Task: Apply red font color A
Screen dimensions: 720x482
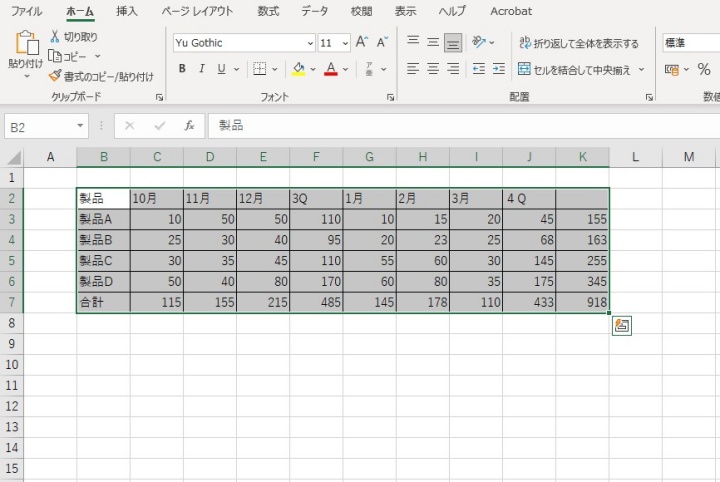Action: [331, 69]
